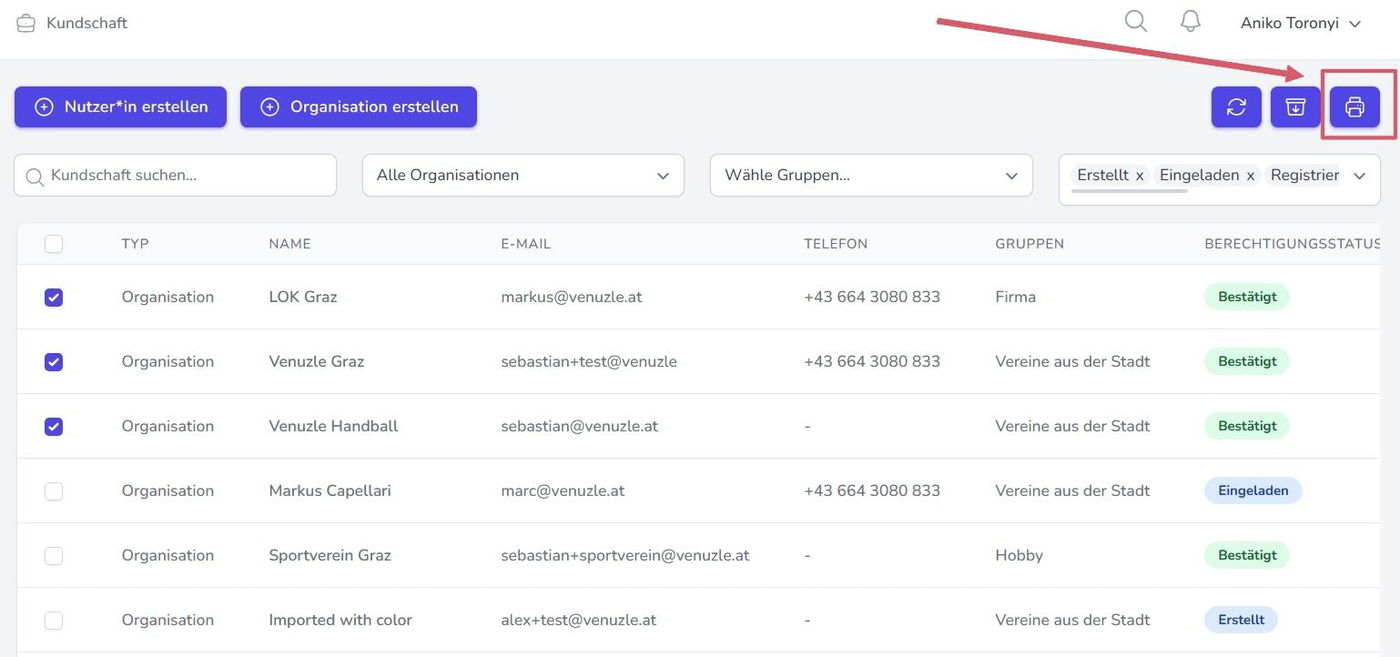
Task: Expand the status filter dropdown chevron
Action: click(1359, 176)
